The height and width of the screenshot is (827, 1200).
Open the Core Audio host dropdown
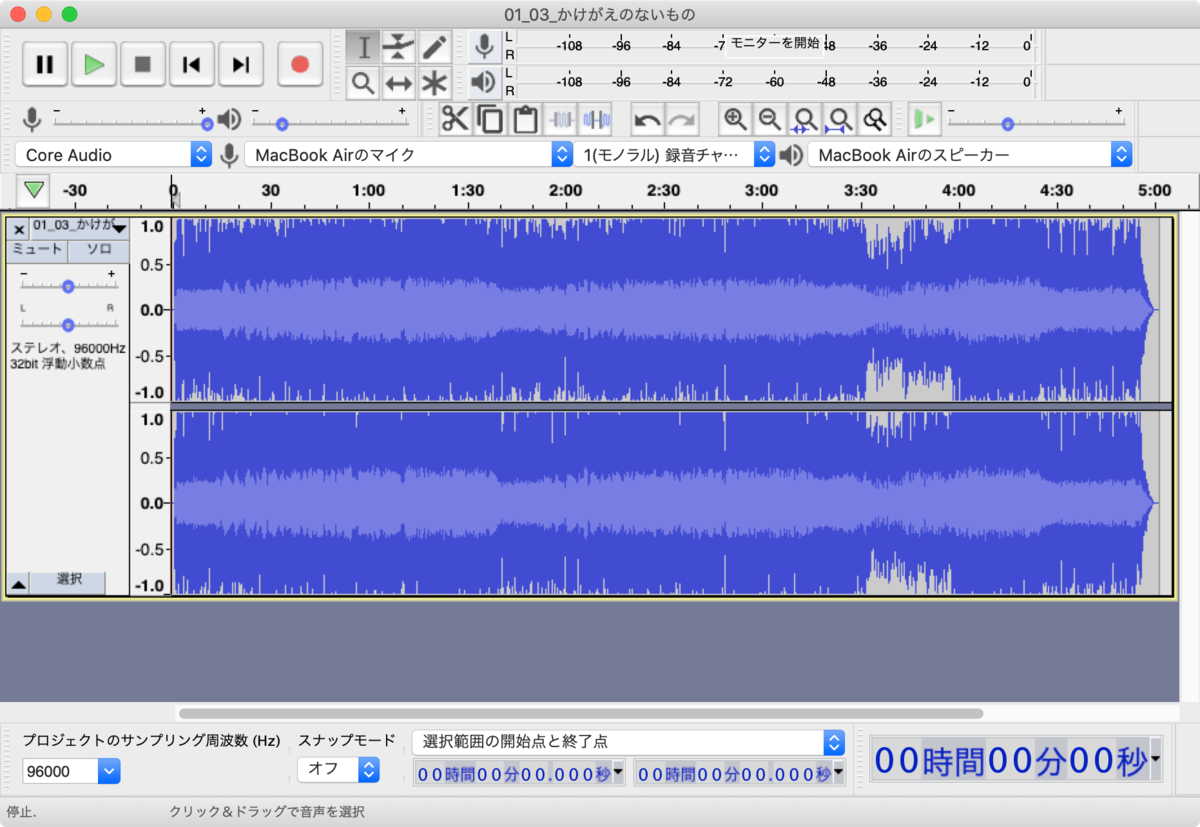tap(113, 155)
